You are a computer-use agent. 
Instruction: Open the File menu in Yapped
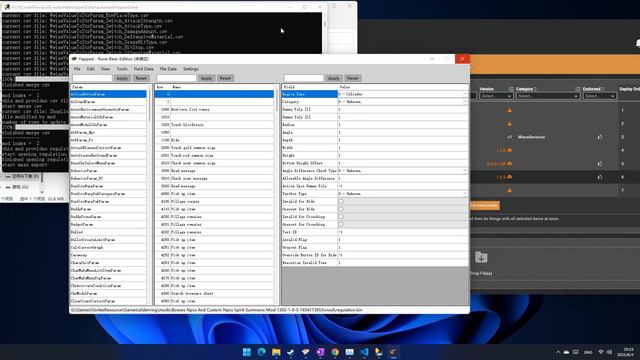(x=77, y=69)
